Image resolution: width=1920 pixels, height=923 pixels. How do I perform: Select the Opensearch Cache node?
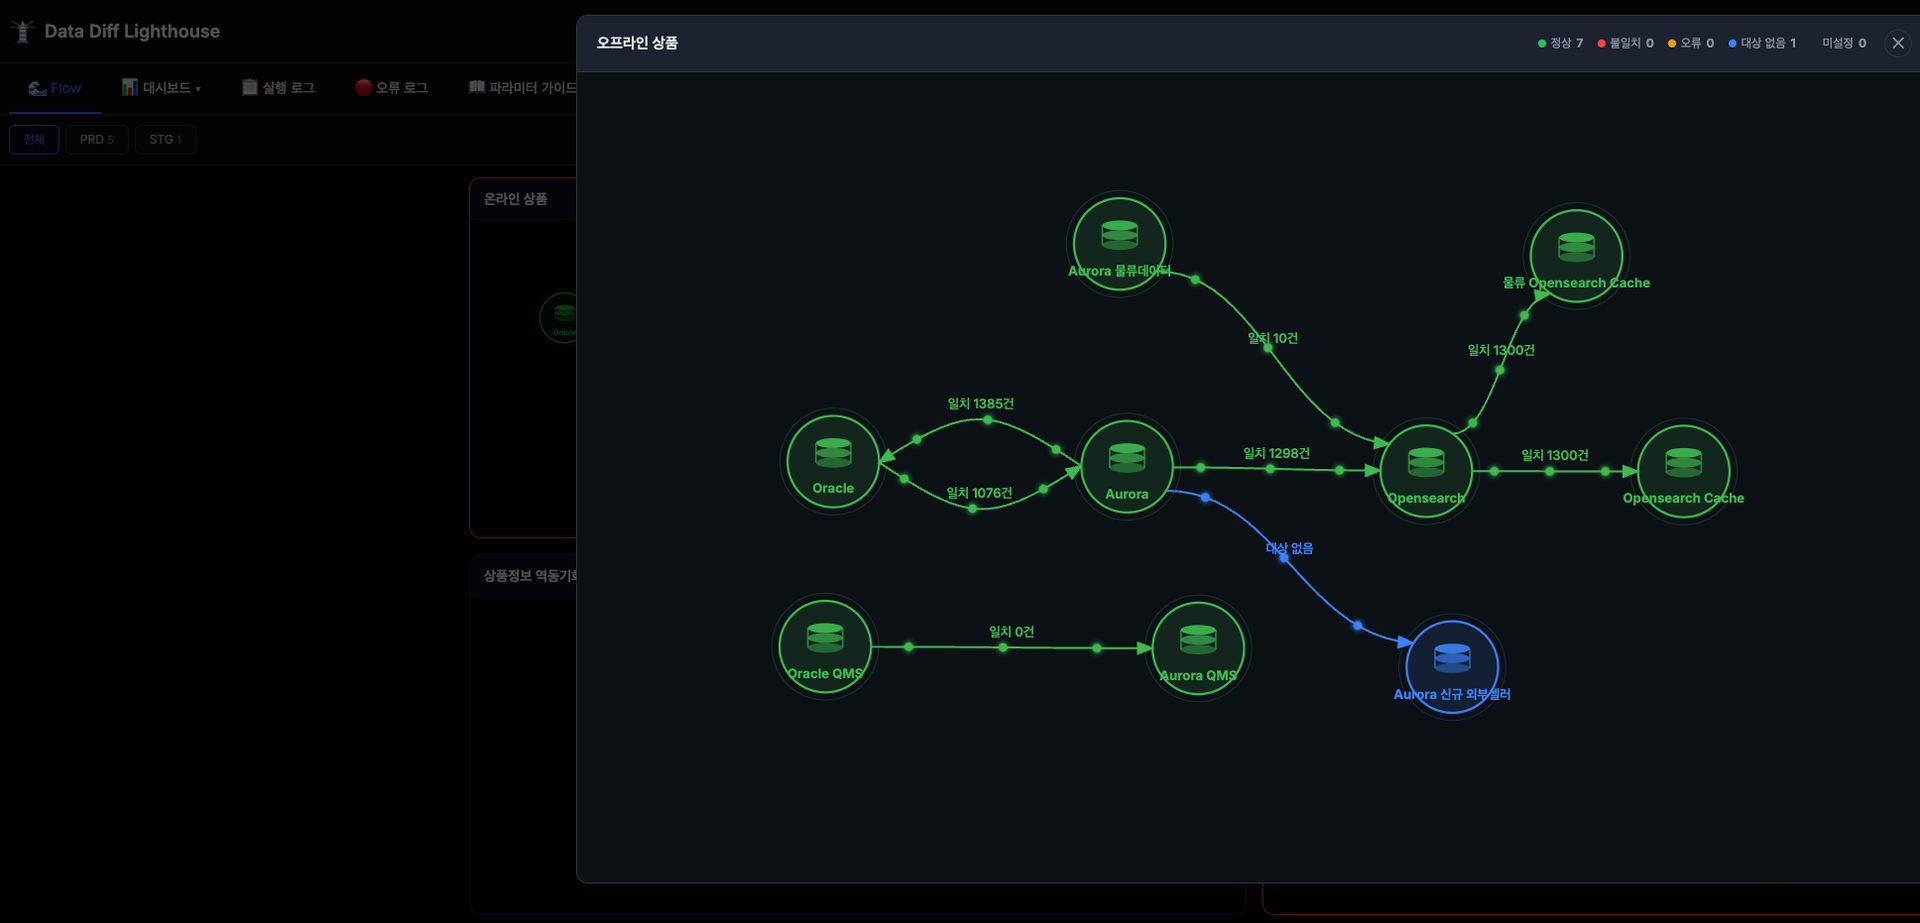[x=1684, y=471]
